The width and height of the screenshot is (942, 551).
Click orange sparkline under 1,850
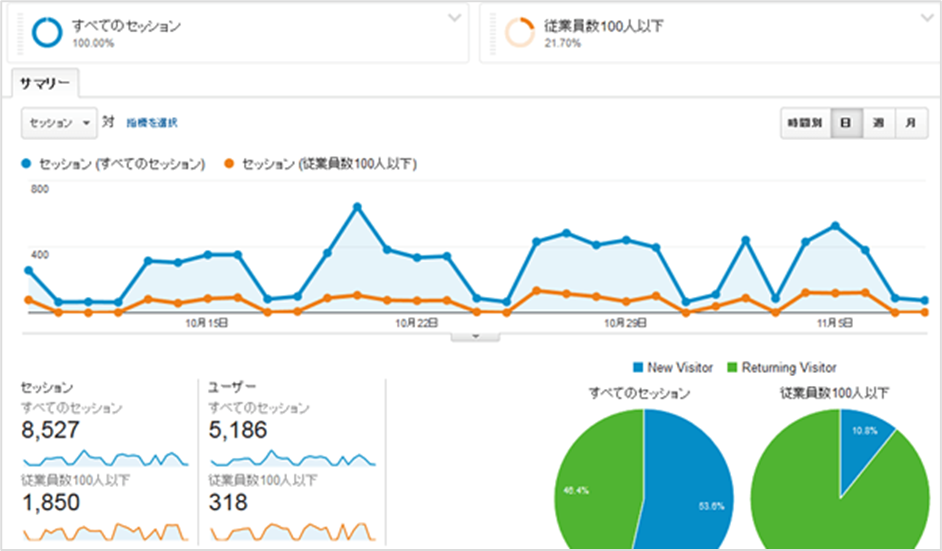(x=106, y=532)
